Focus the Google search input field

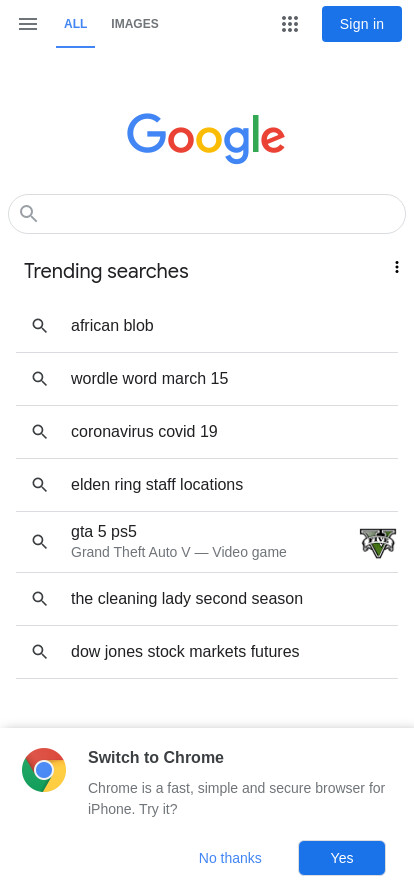[x=207, y=214]
